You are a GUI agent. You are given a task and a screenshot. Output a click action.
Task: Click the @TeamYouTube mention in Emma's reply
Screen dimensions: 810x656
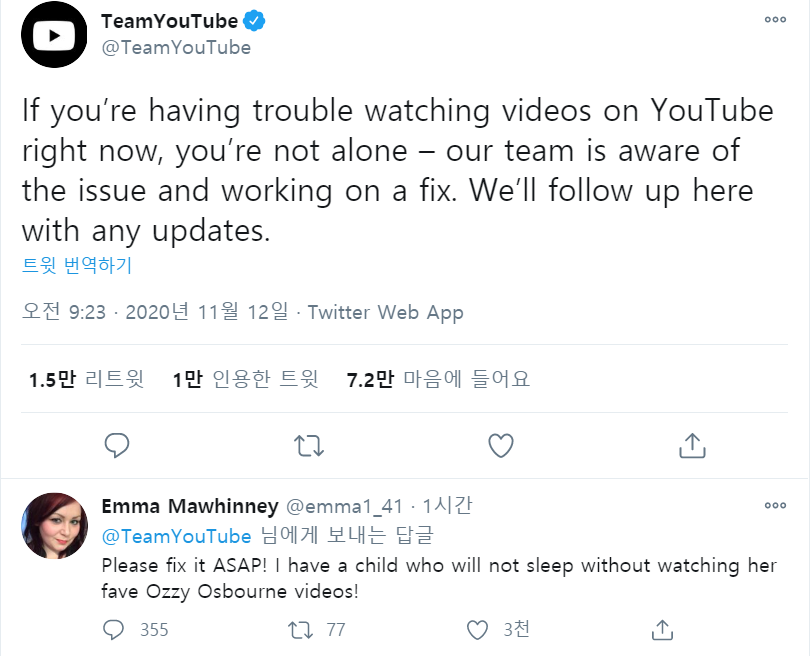coord(176,536)
